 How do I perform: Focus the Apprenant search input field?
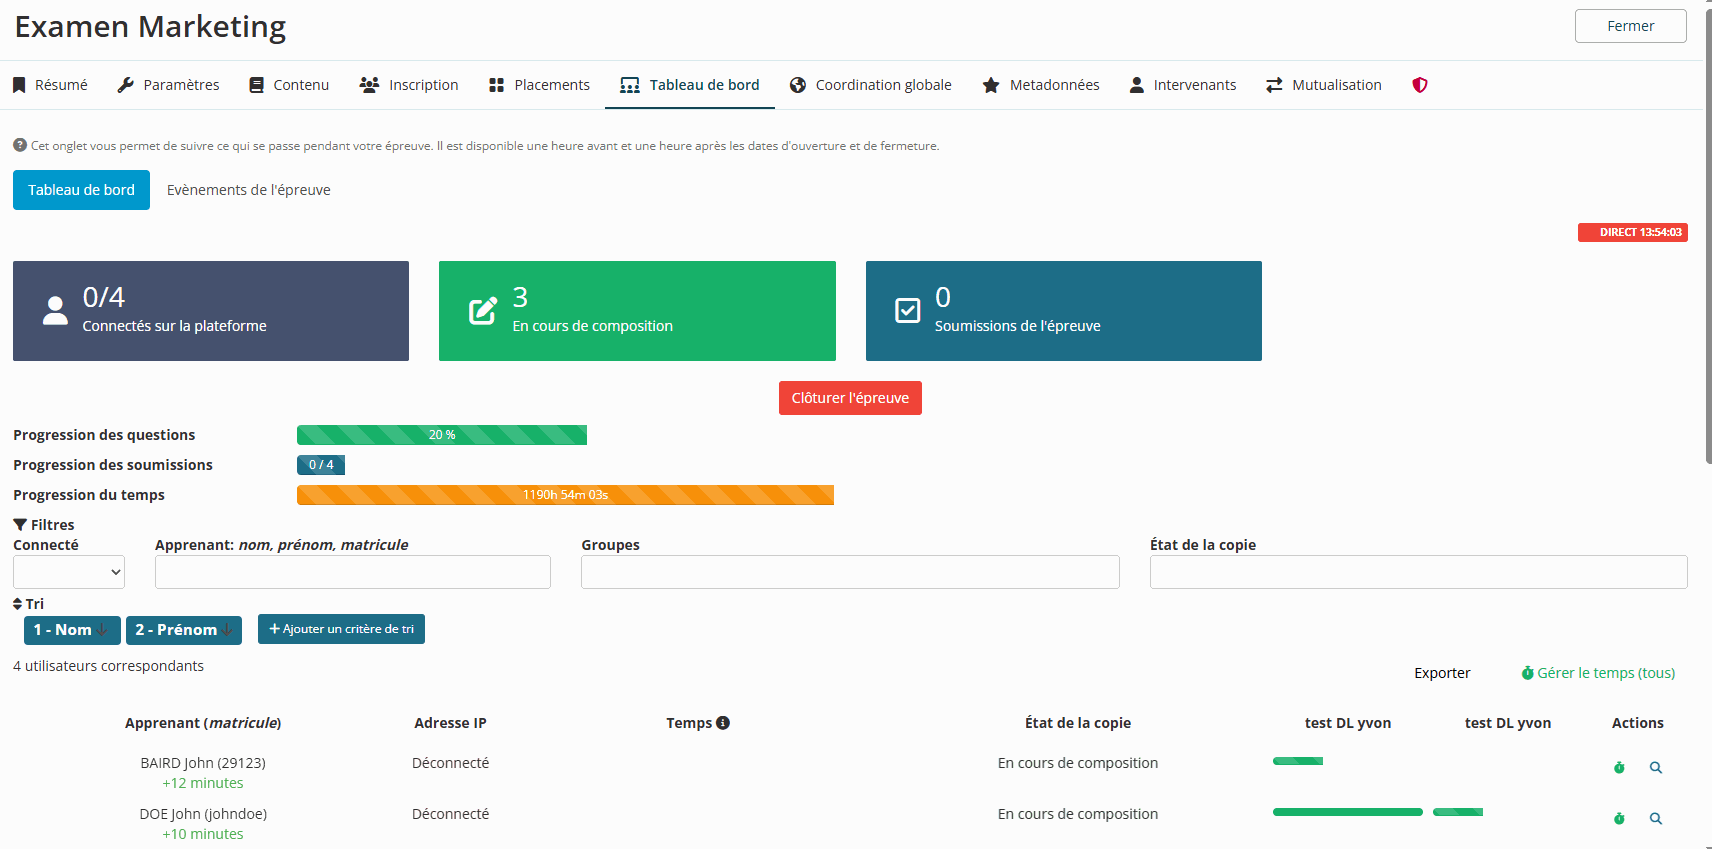pyautogui.click(x=352, y=572)
